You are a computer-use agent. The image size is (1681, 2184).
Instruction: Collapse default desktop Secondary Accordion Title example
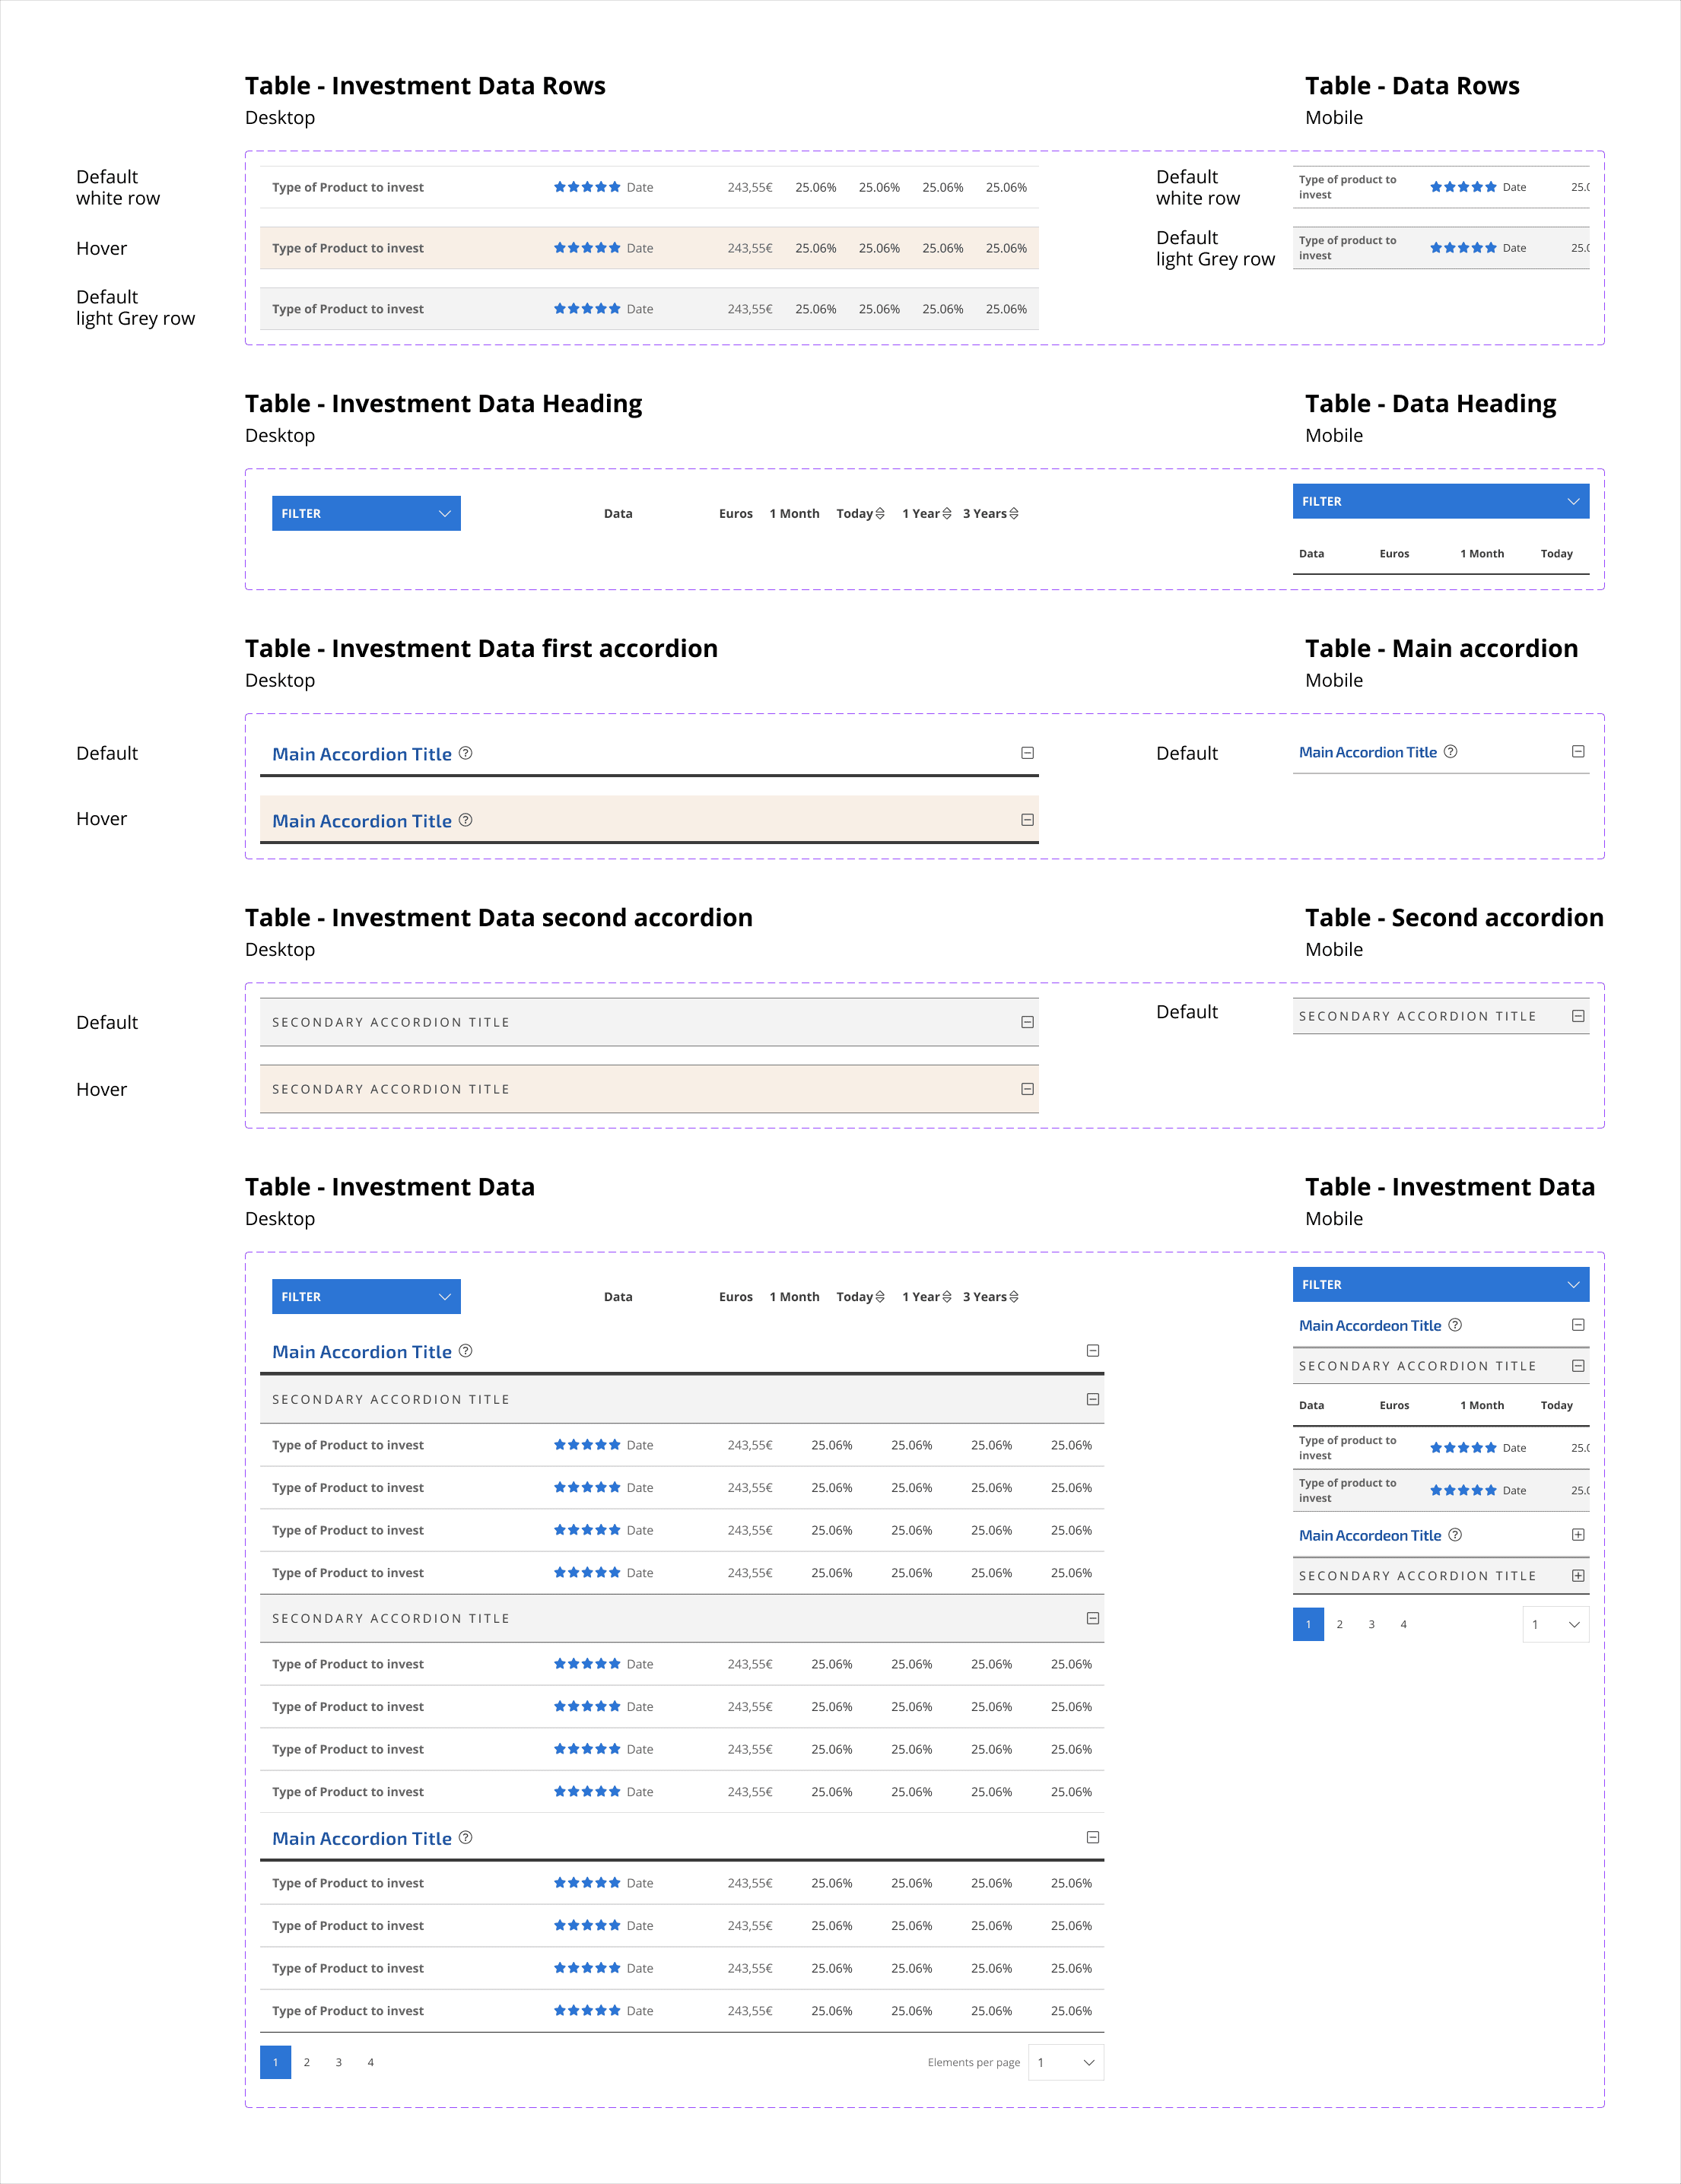[1027, 1022]
